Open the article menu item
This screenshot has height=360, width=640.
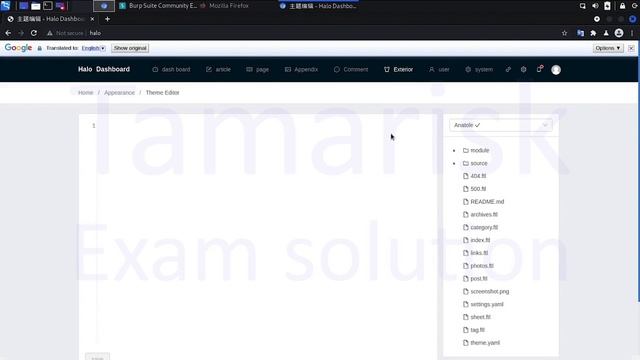tap(218, 69)
